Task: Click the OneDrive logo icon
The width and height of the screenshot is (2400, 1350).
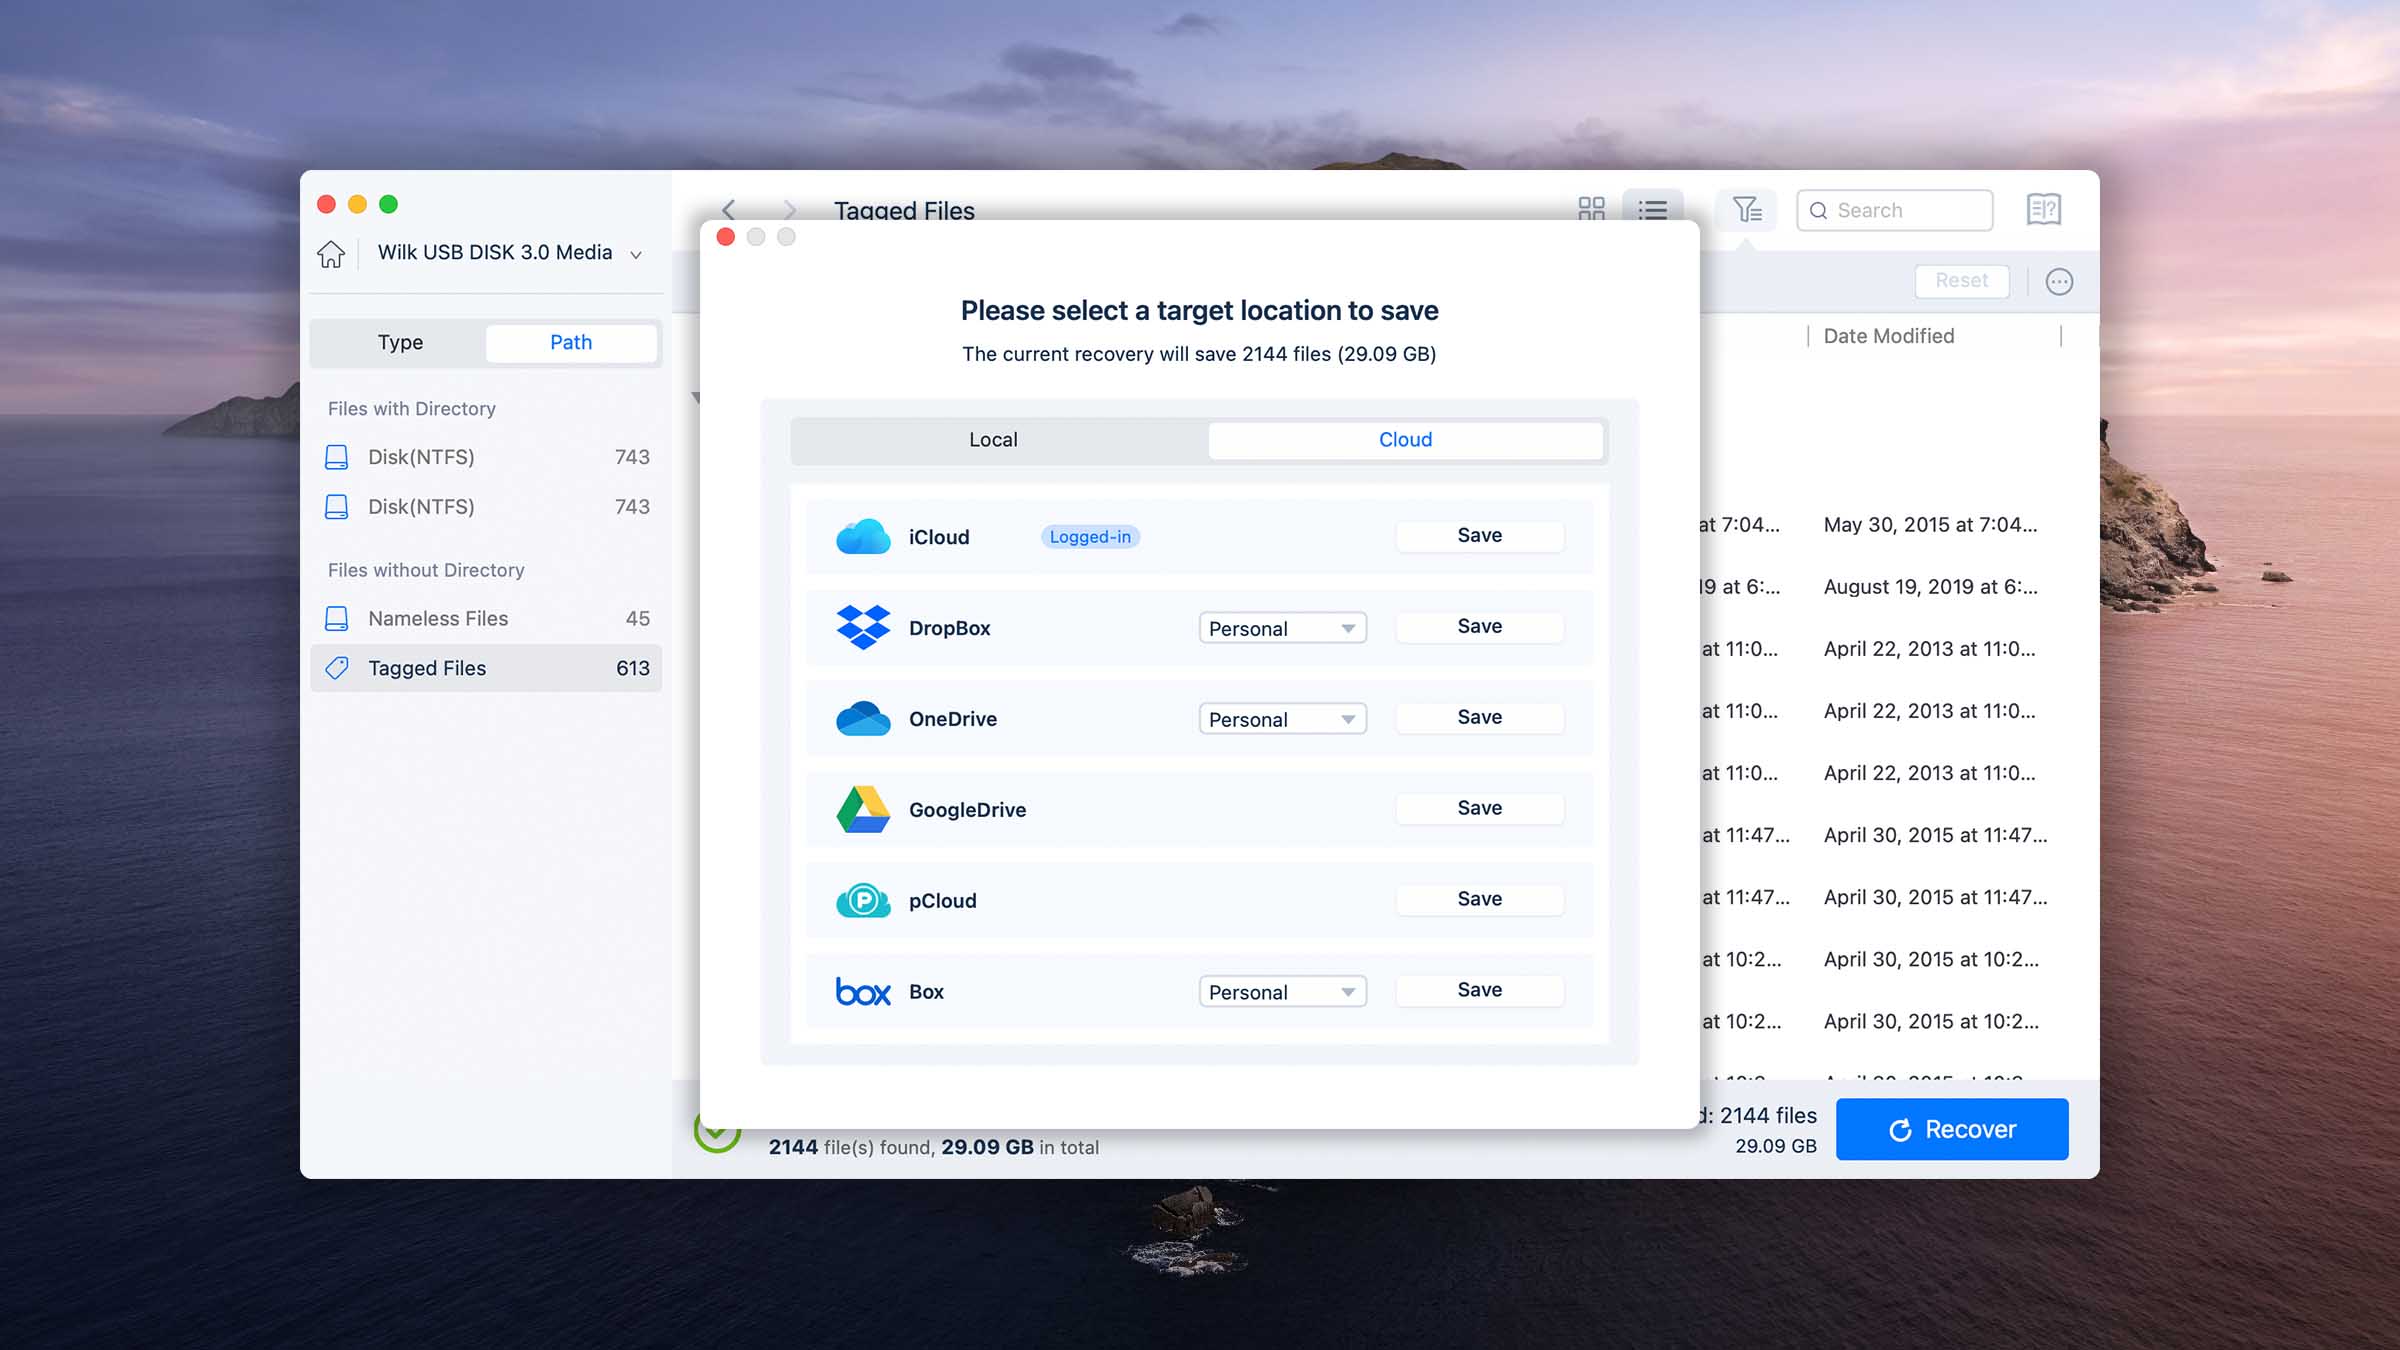Action: (863, 719)
